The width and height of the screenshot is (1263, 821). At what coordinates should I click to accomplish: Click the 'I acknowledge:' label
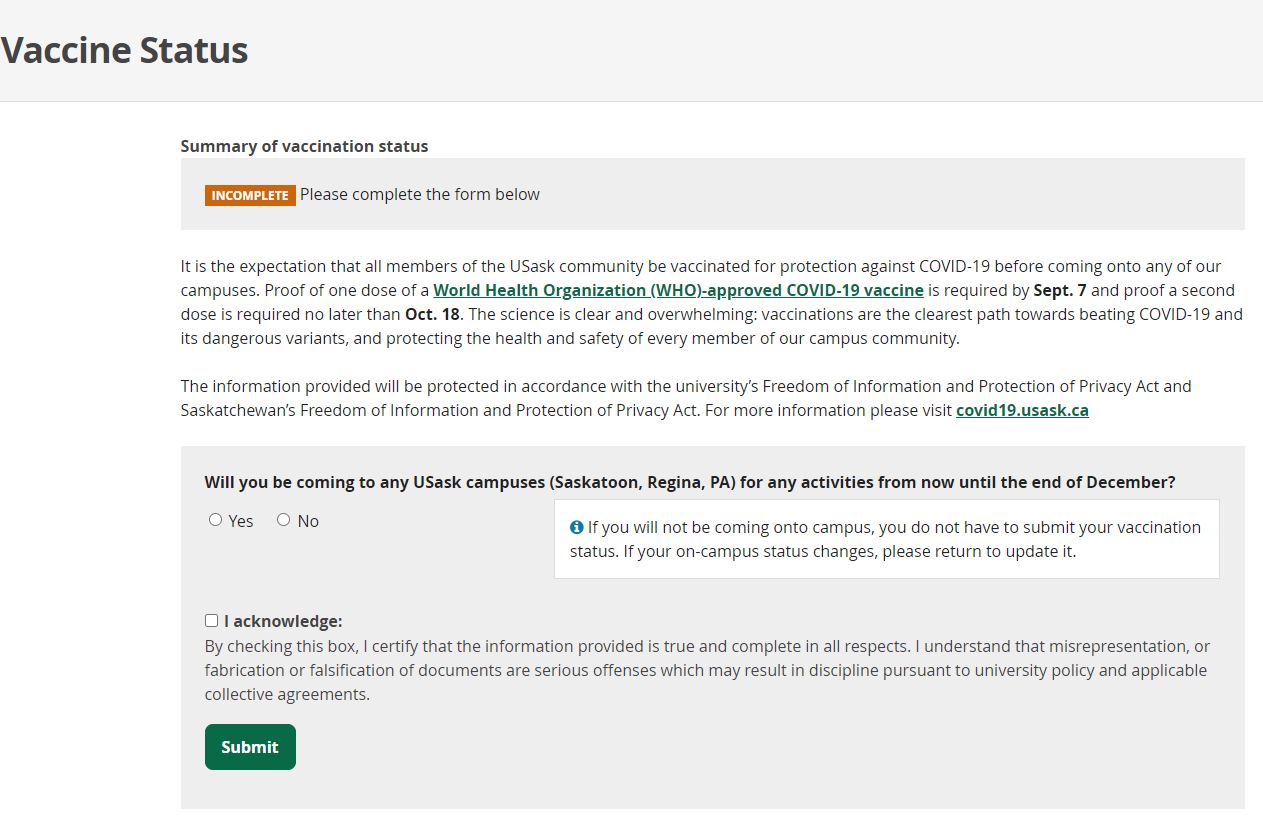coord(283,621)
